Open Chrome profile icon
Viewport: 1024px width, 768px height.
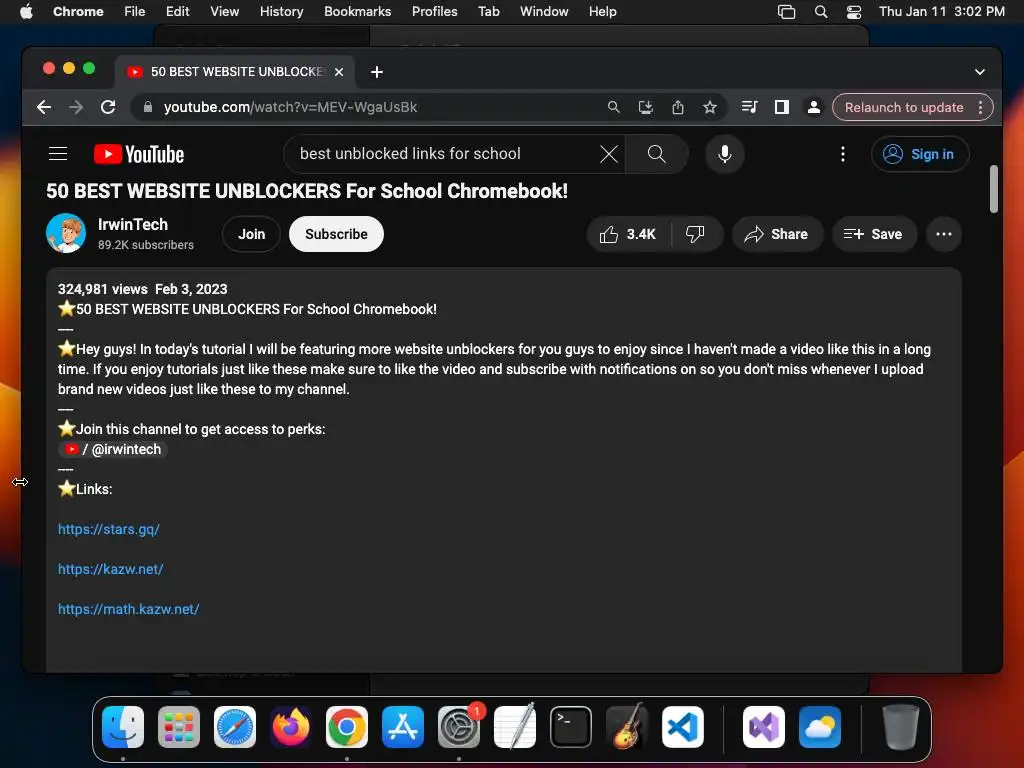[x=814, y=107]
